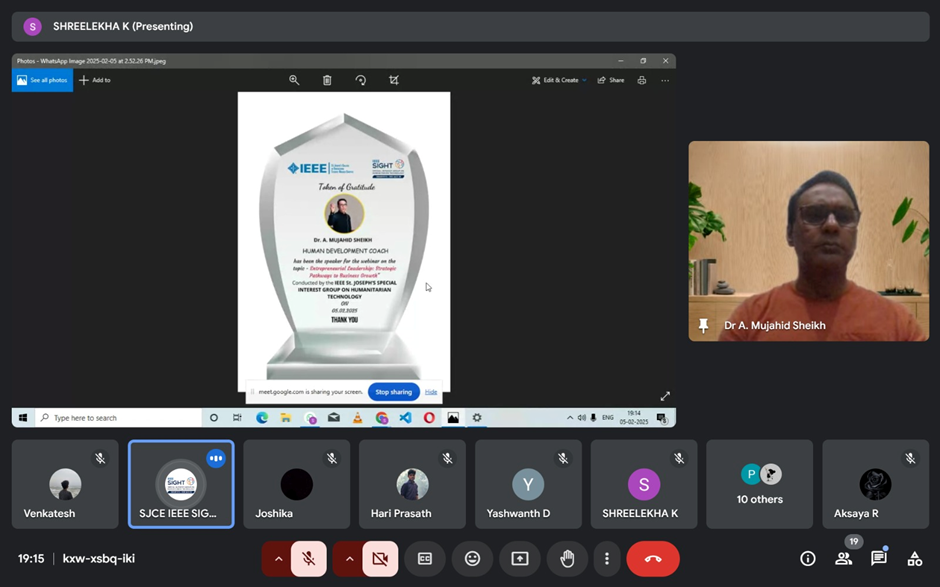Image resolution: width=940 pixels, height=587 pixels.
Task: Expand the shared screen to full view
Action: (x=665, y=396)
